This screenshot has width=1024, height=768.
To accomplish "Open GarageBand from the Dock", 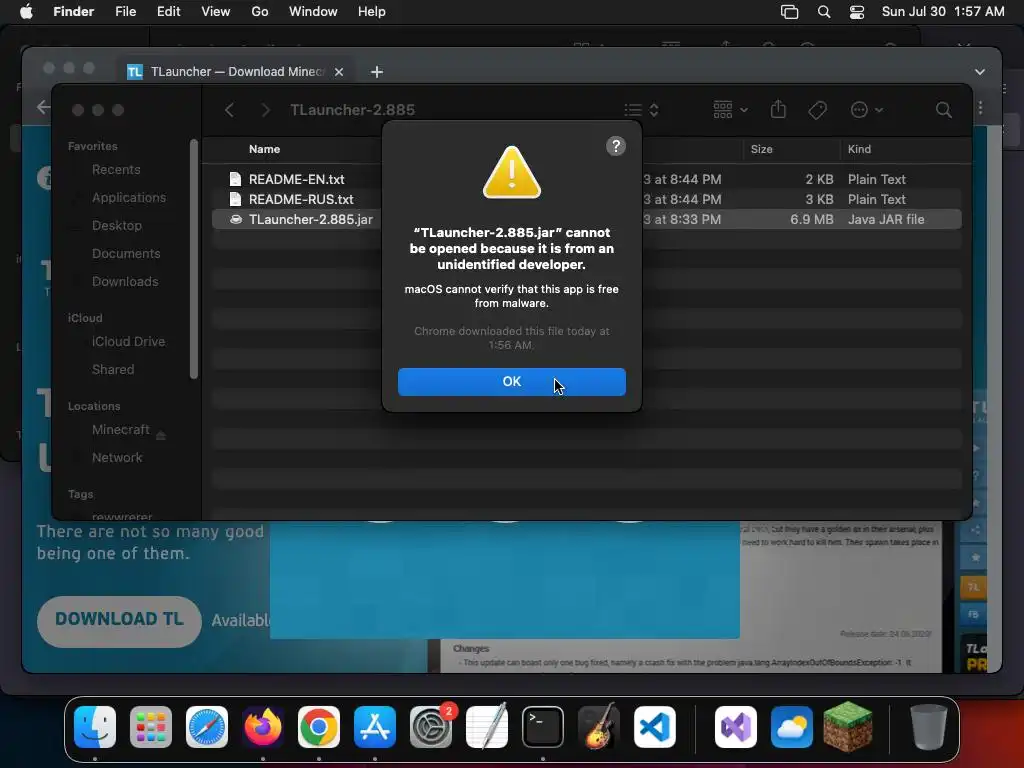I will [599, 726].
